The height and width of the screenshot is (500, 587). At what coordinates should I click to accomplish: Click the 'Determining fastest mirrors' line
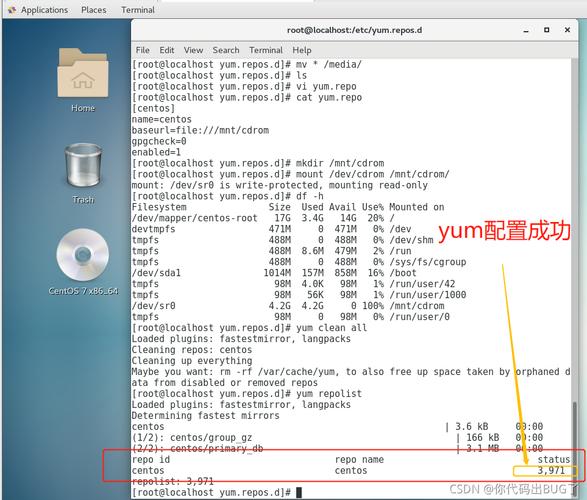pyautogui.click(x=206, y=416)
